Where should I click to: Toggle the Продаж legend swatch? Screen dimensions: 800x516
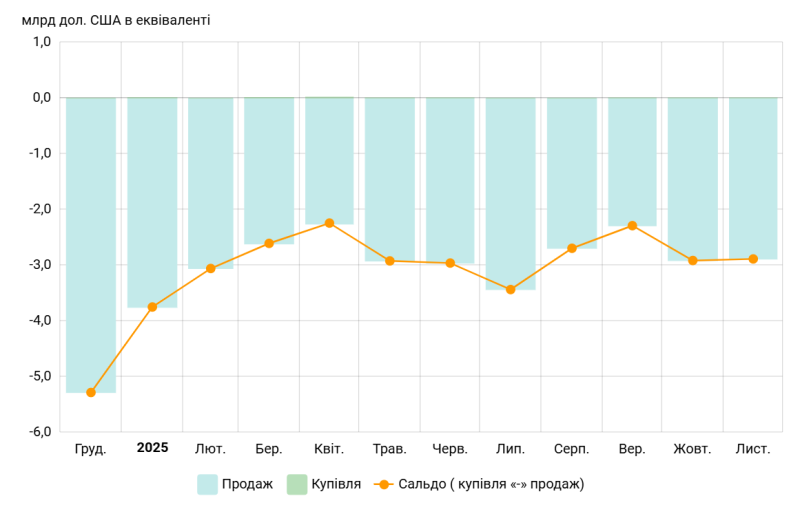click(x=207, y=484)
